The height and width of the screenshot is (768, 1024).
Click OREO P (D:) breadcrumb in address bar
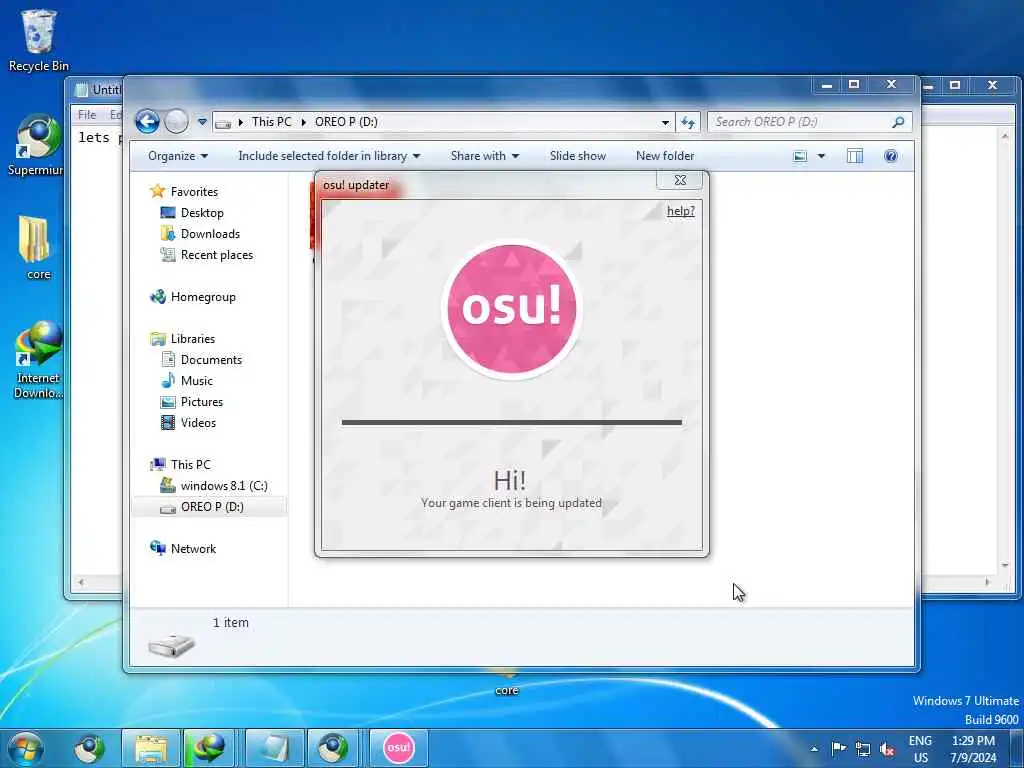(x=346, y=122)
